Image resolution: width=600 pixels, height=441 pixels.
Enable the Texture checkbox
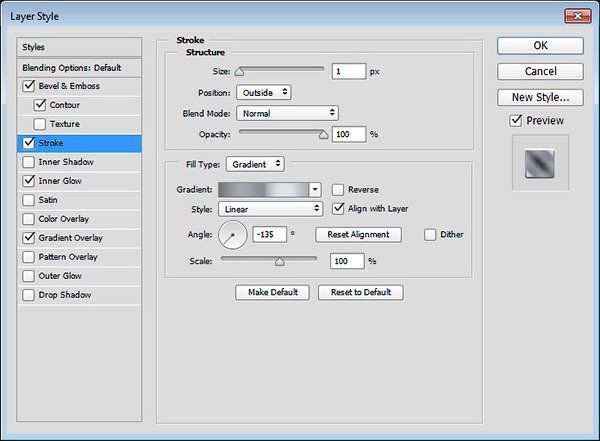[39, 124]
